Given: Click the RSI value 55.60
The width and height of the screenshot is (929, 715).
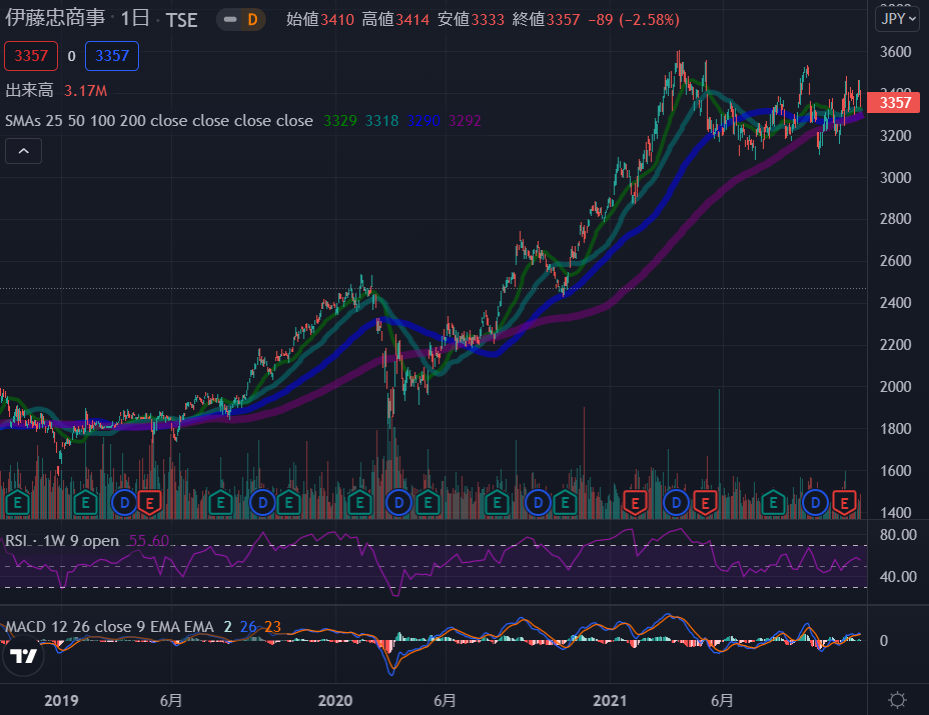Looking at the screenshot, I should click(149, 540).
